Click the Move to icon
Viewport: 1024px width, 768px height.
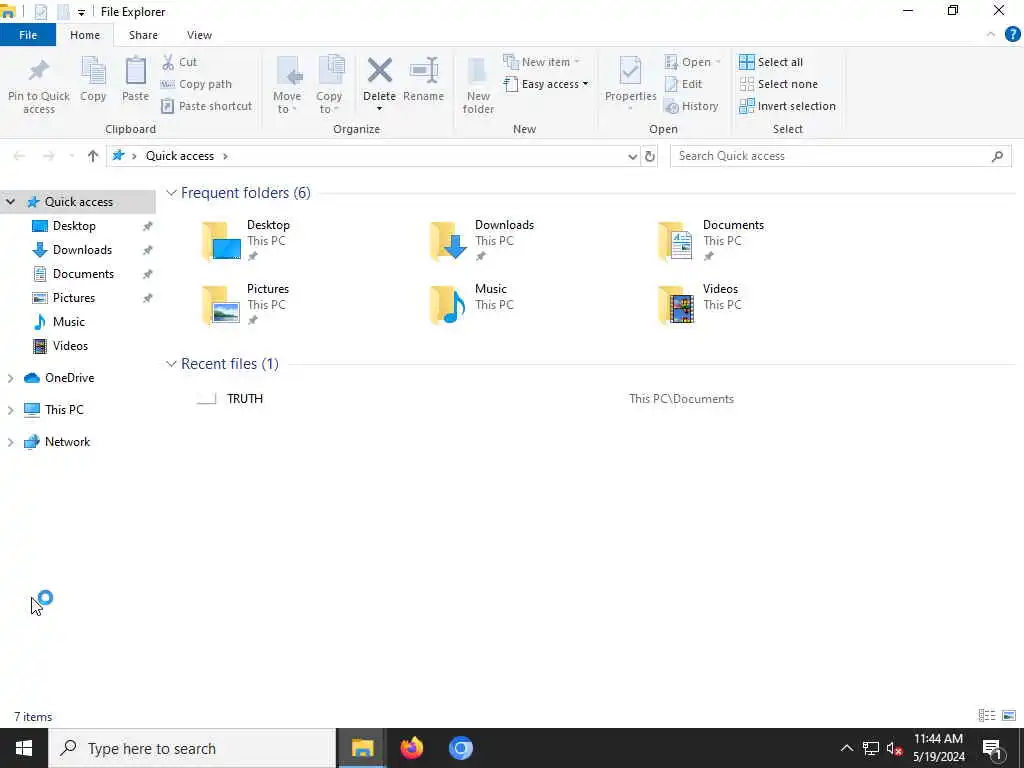click(x=287, y=71)
